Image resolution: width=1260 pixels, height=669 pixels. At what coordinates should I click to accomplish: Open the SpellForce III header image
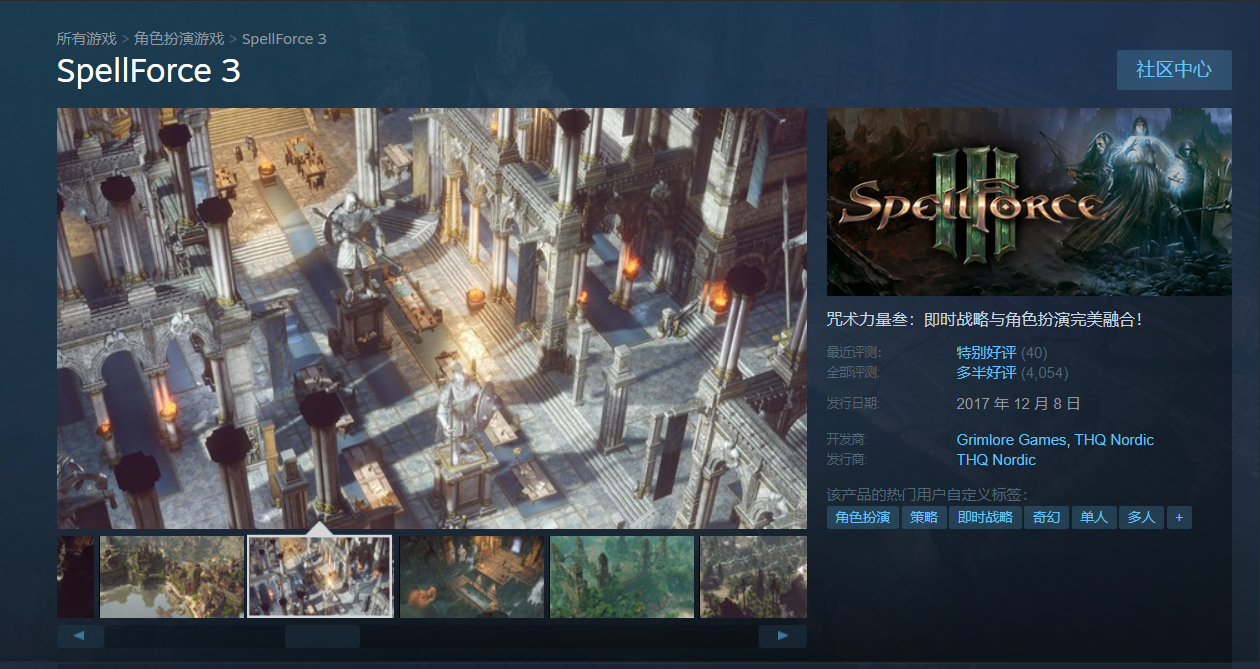pyautogui.click(x=1029, y=201)
